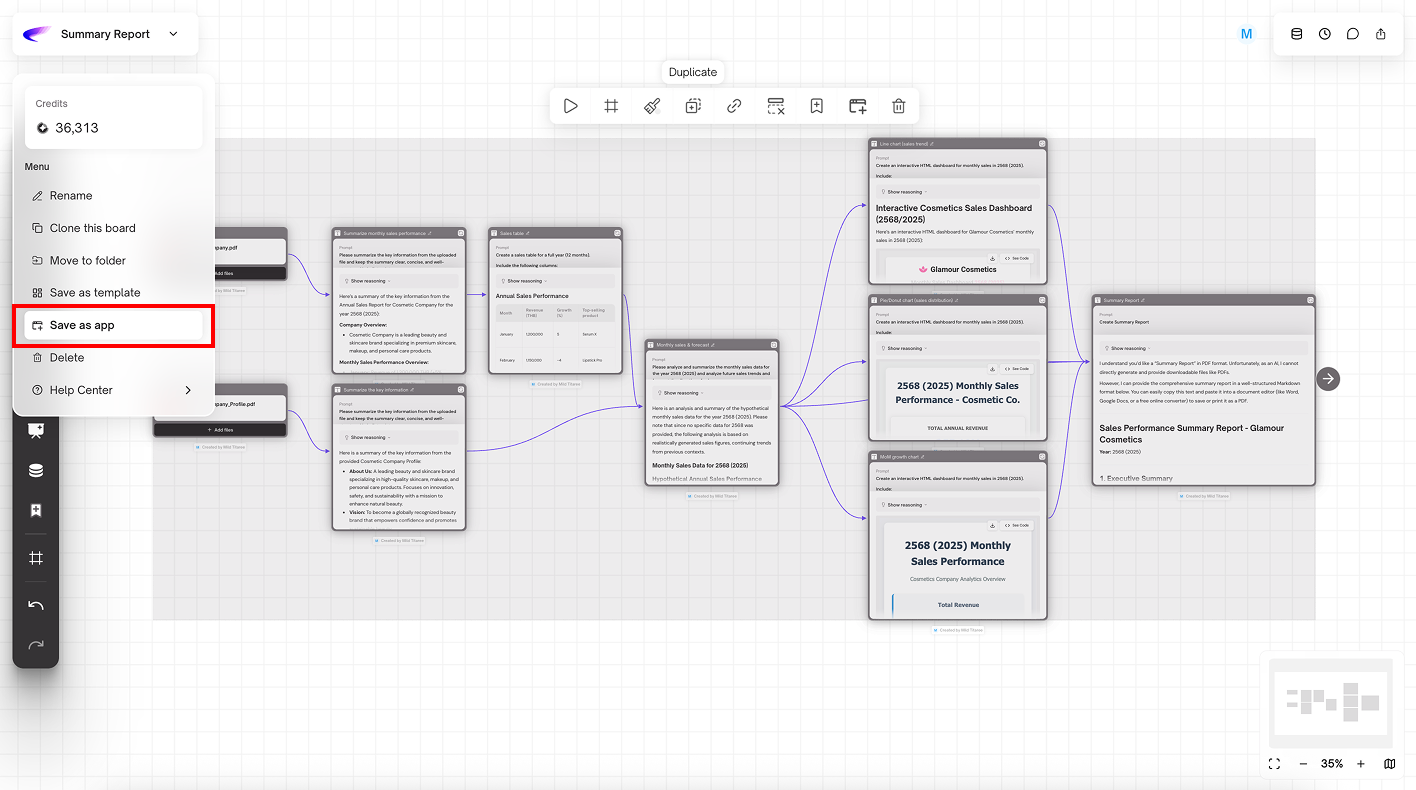
Task: Expand the Help Center submenu
Action: coord(188,390)
